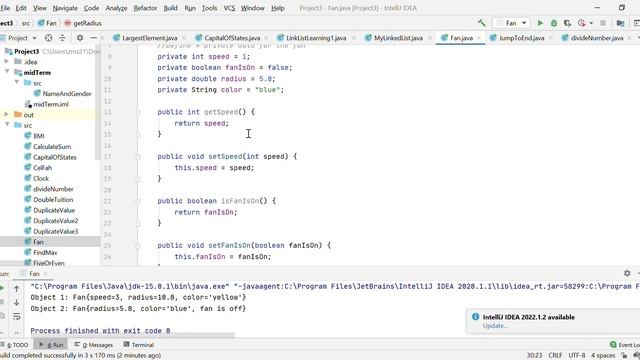Run the Fan configuration with green play button
Screen dimensions: 640x360
tap(540, 23)
